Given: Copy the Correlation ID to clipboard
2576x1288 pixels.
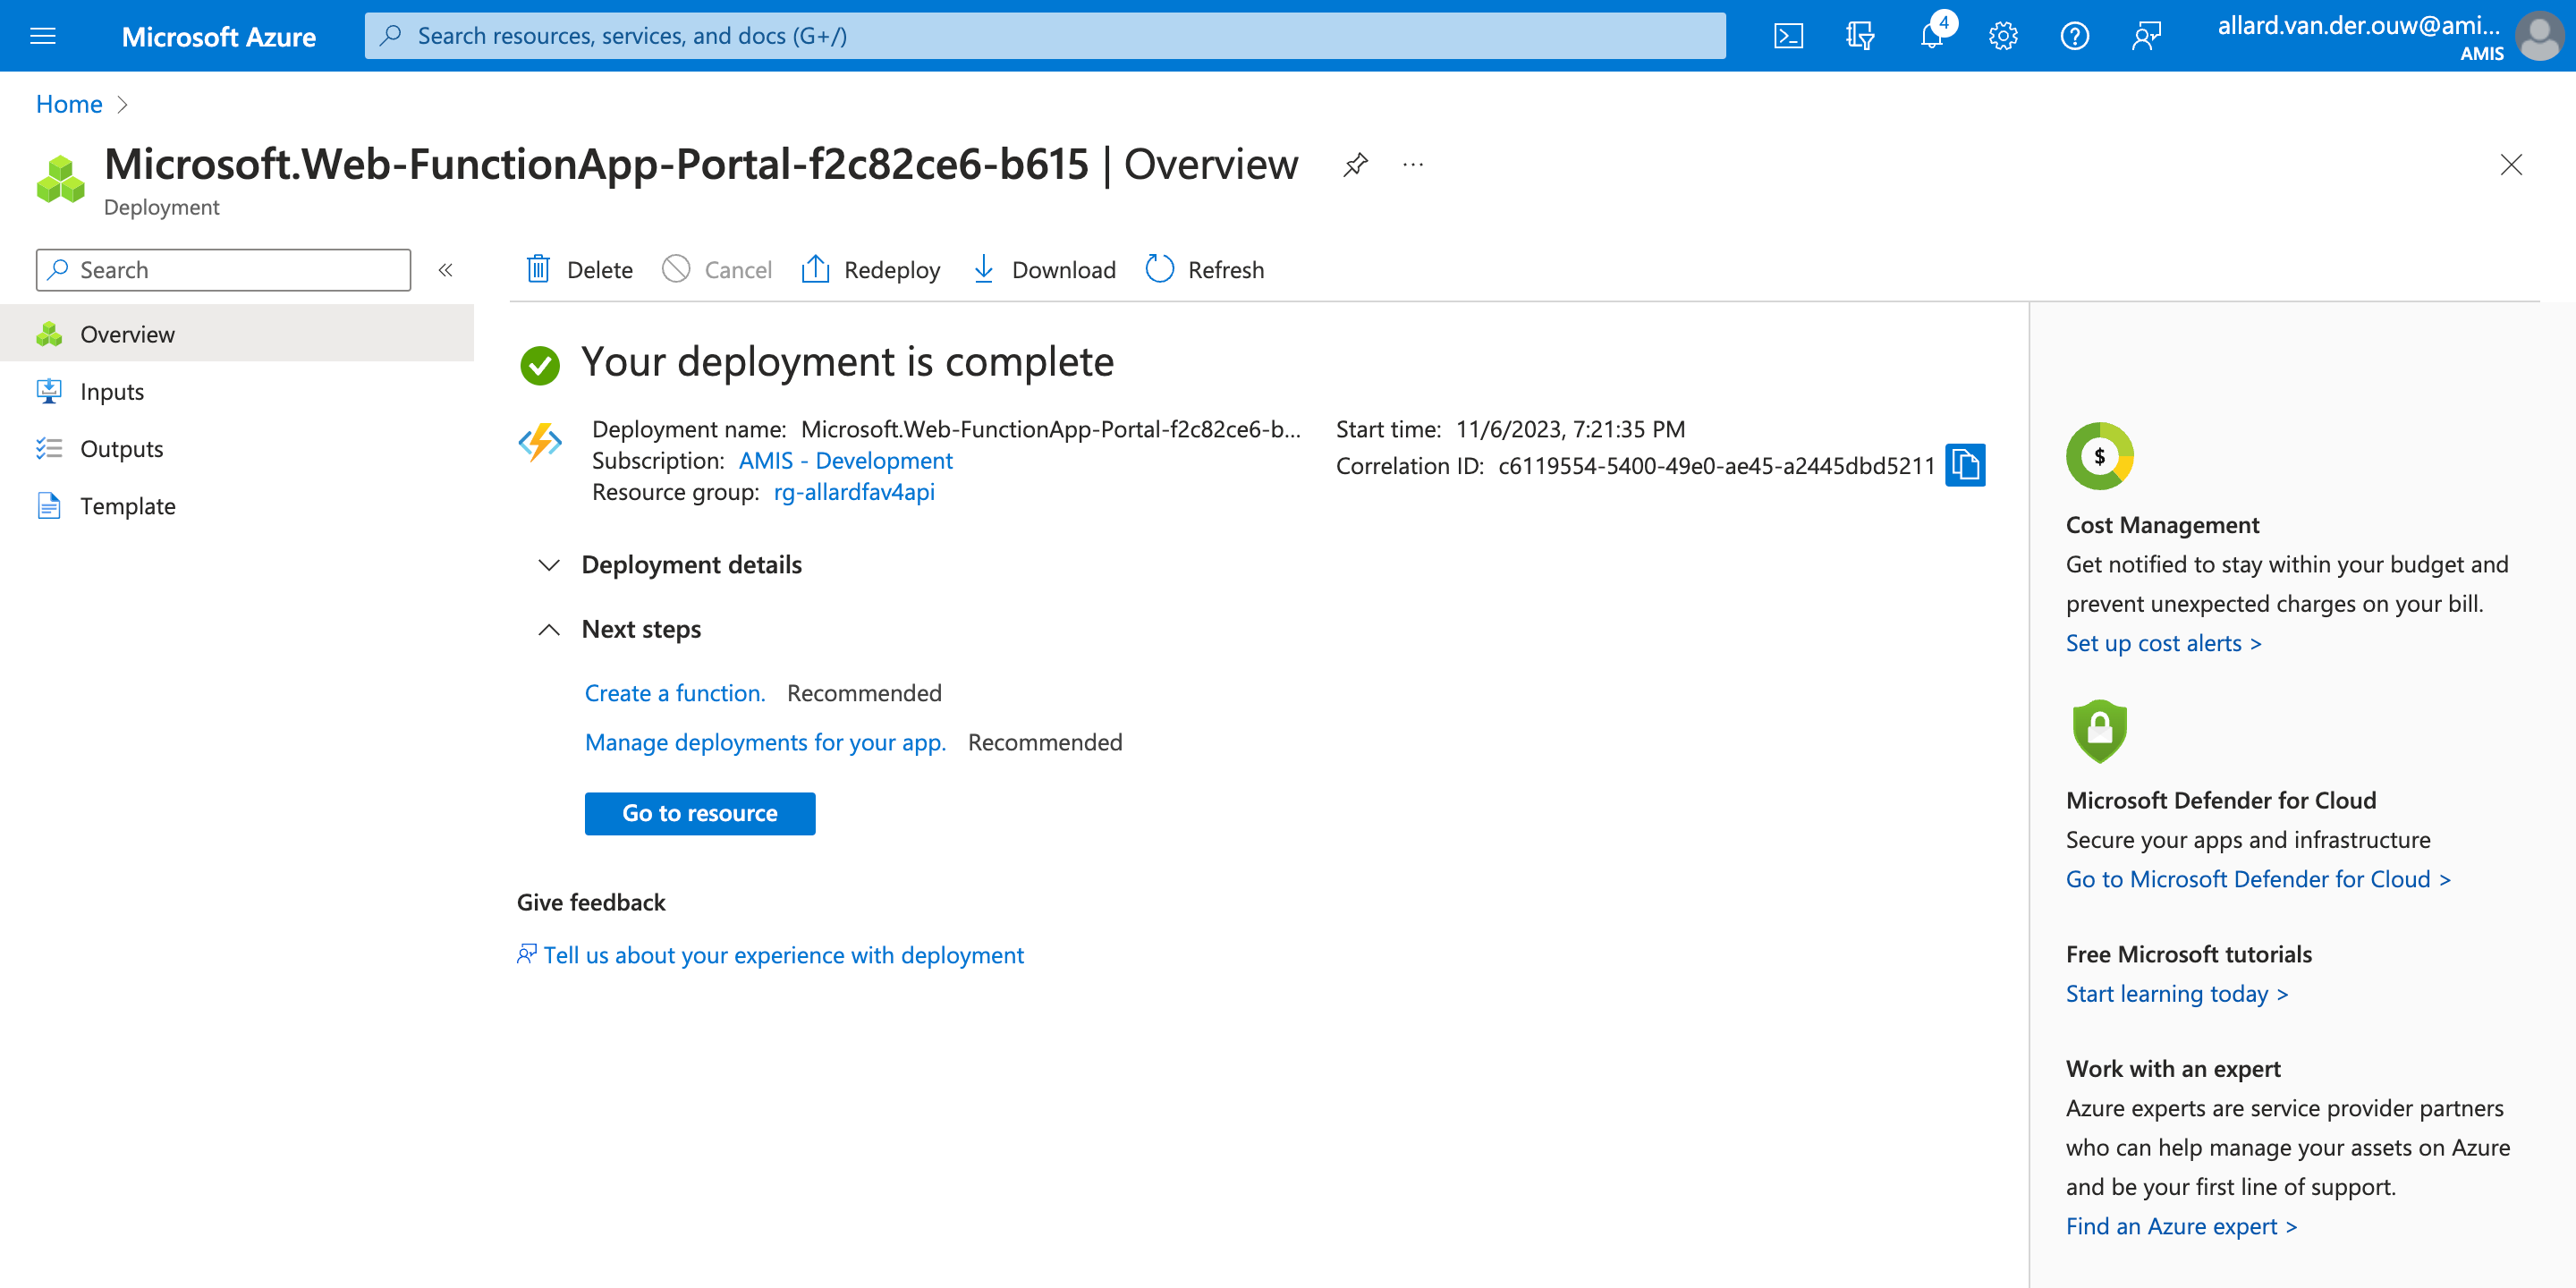Looking at the screenshot, I should pyautogui.click(x=1965, y=465).
